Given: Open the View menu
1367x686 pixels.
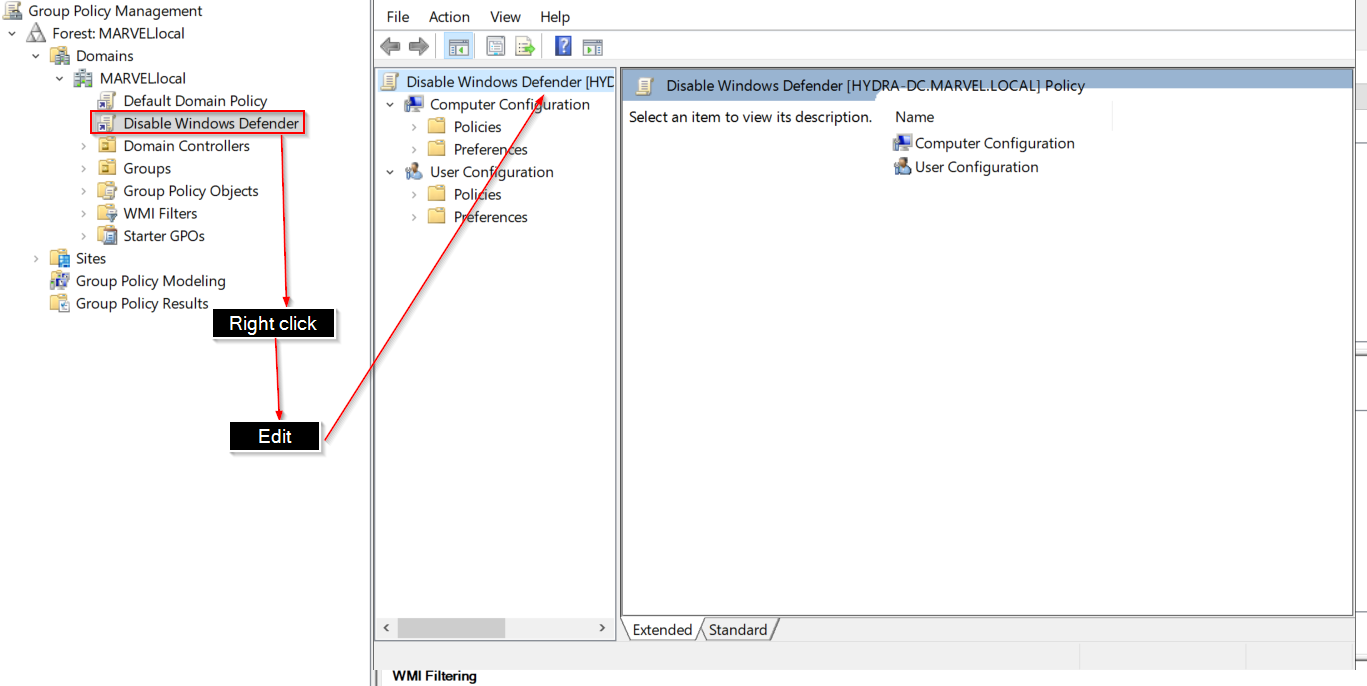Looking at the screenshot, I should pyautogui.click(x=505, y=17).
